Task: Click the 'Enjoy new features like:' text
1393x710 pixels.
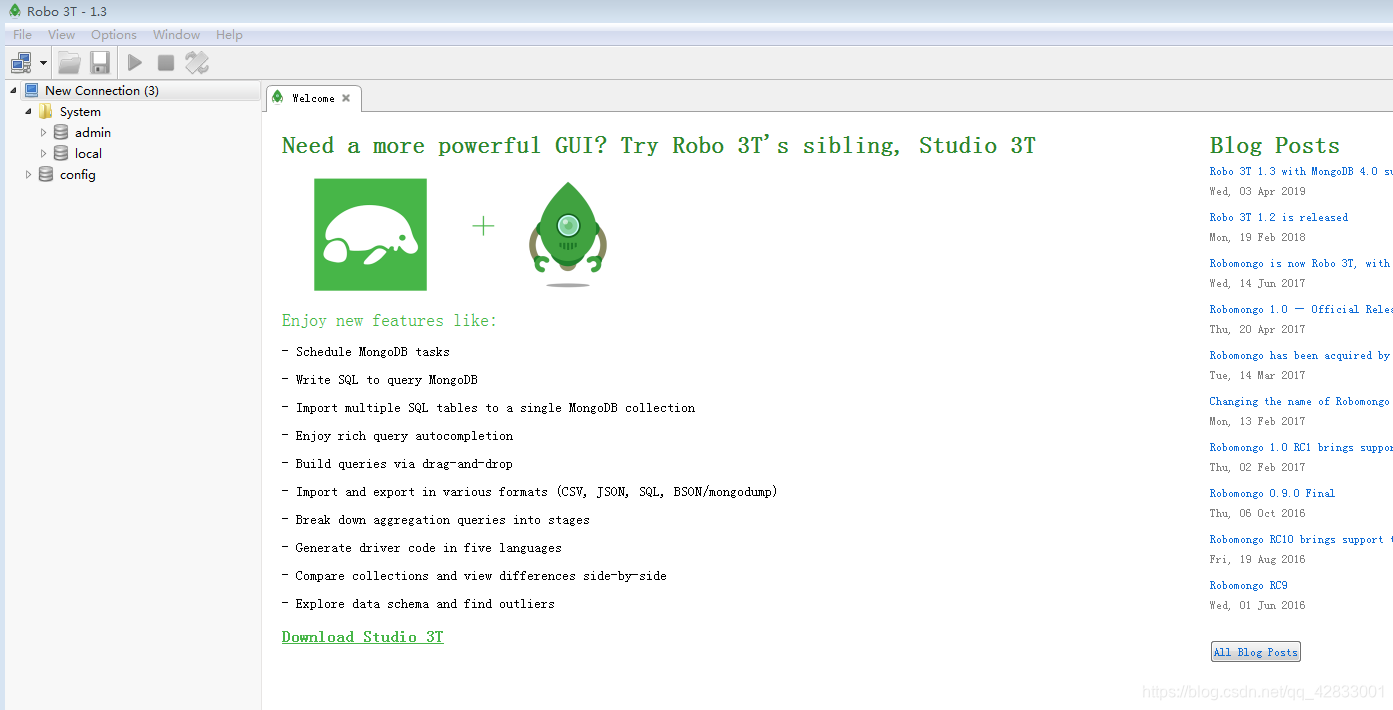Action: 389,321
